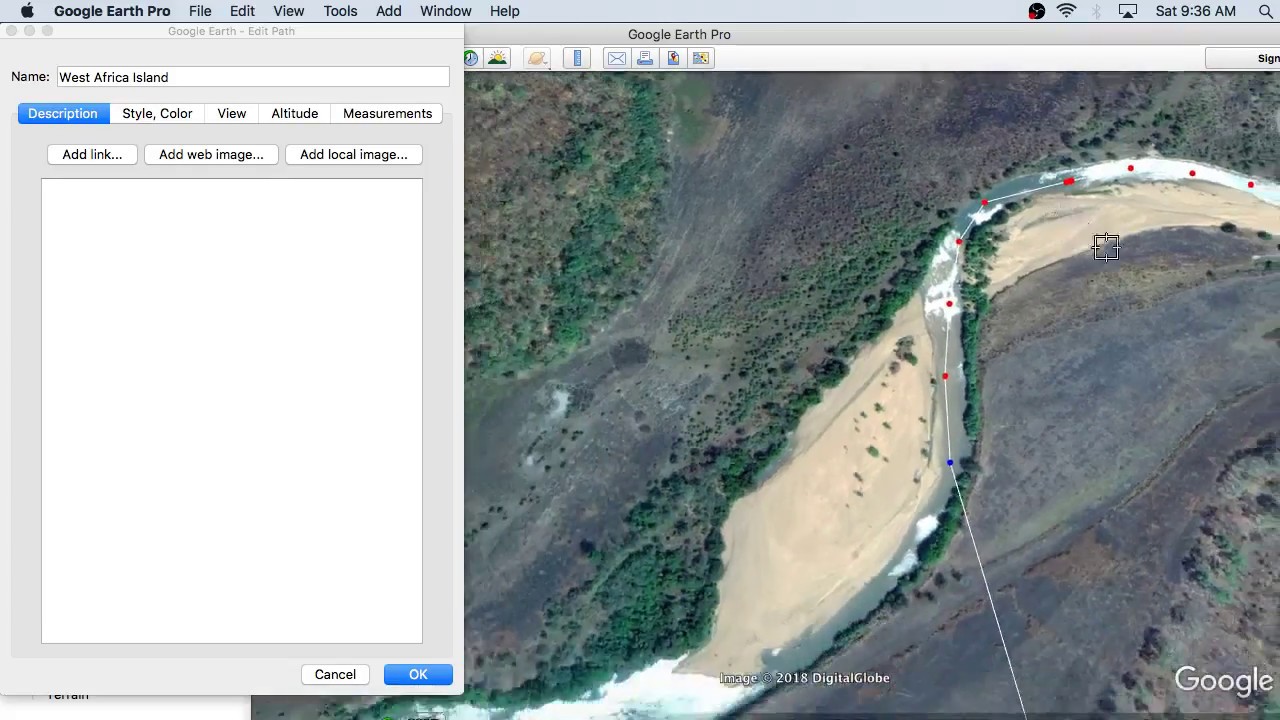Switch to the Altitude tab

point(295,113)
